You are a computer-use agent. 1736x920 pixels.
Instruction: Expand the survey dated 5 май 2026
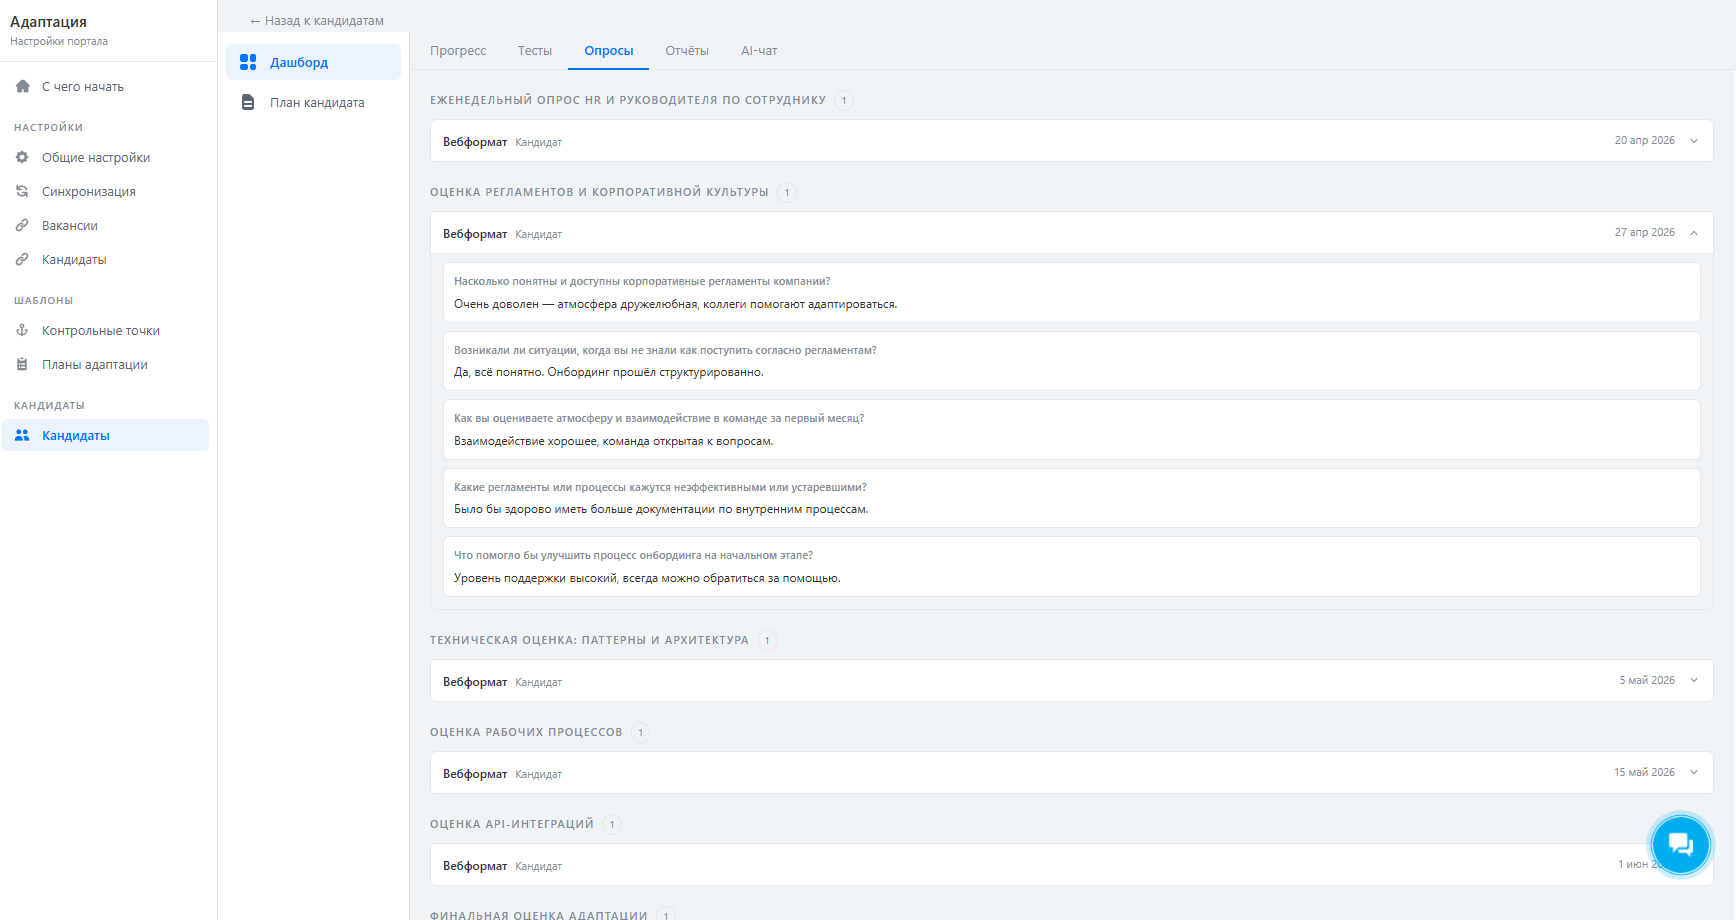tap(1694, 681)
